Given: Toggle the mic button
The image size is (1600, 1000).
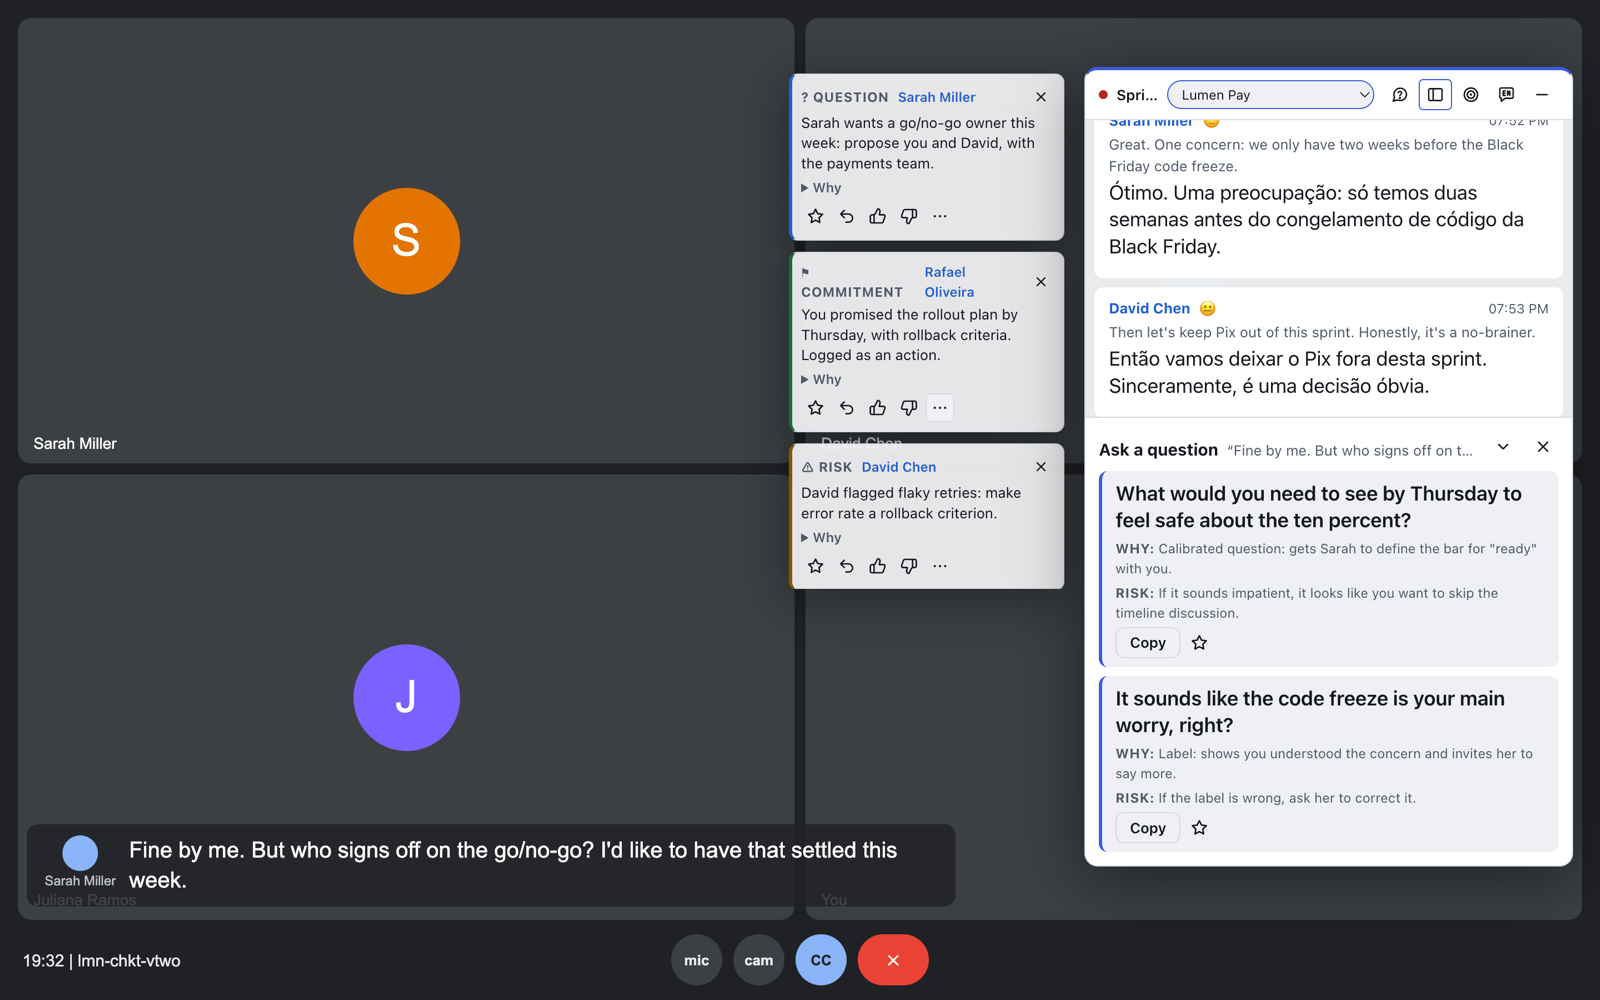Looking at the screenshot, I should (x=697, y=960).
